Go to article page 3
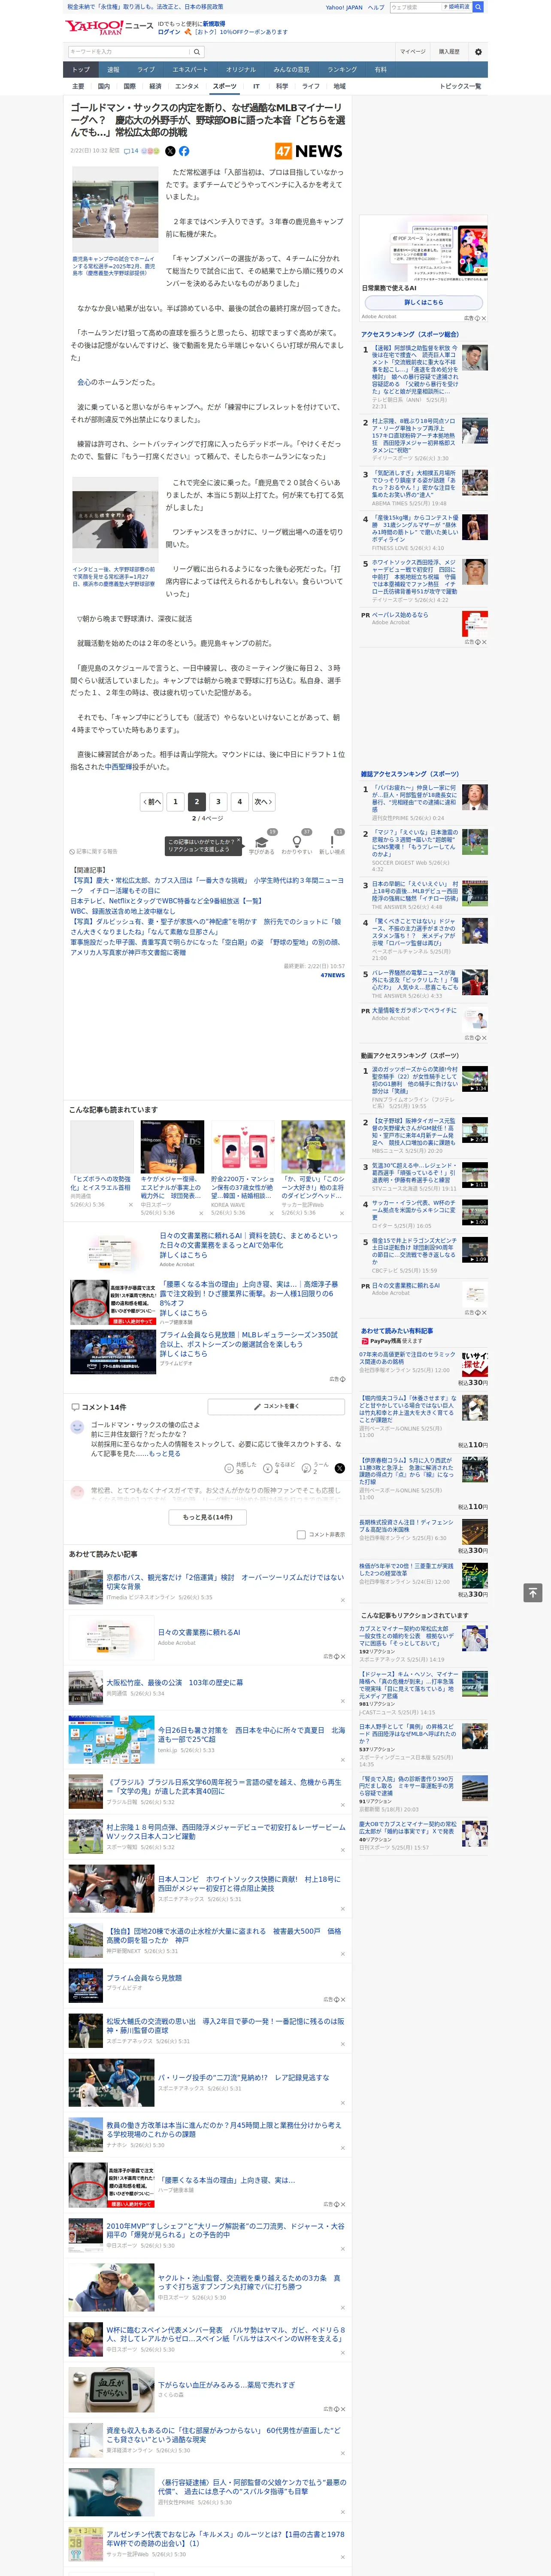Screen dimensions: 551x2576 coord(218,801)
